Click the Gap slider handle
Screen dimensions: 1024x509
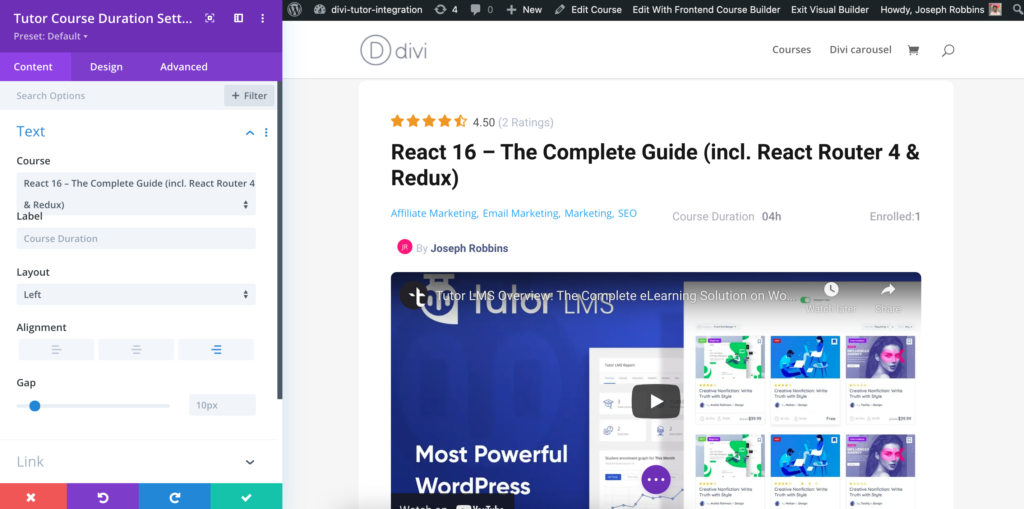(x=35, y=406)
